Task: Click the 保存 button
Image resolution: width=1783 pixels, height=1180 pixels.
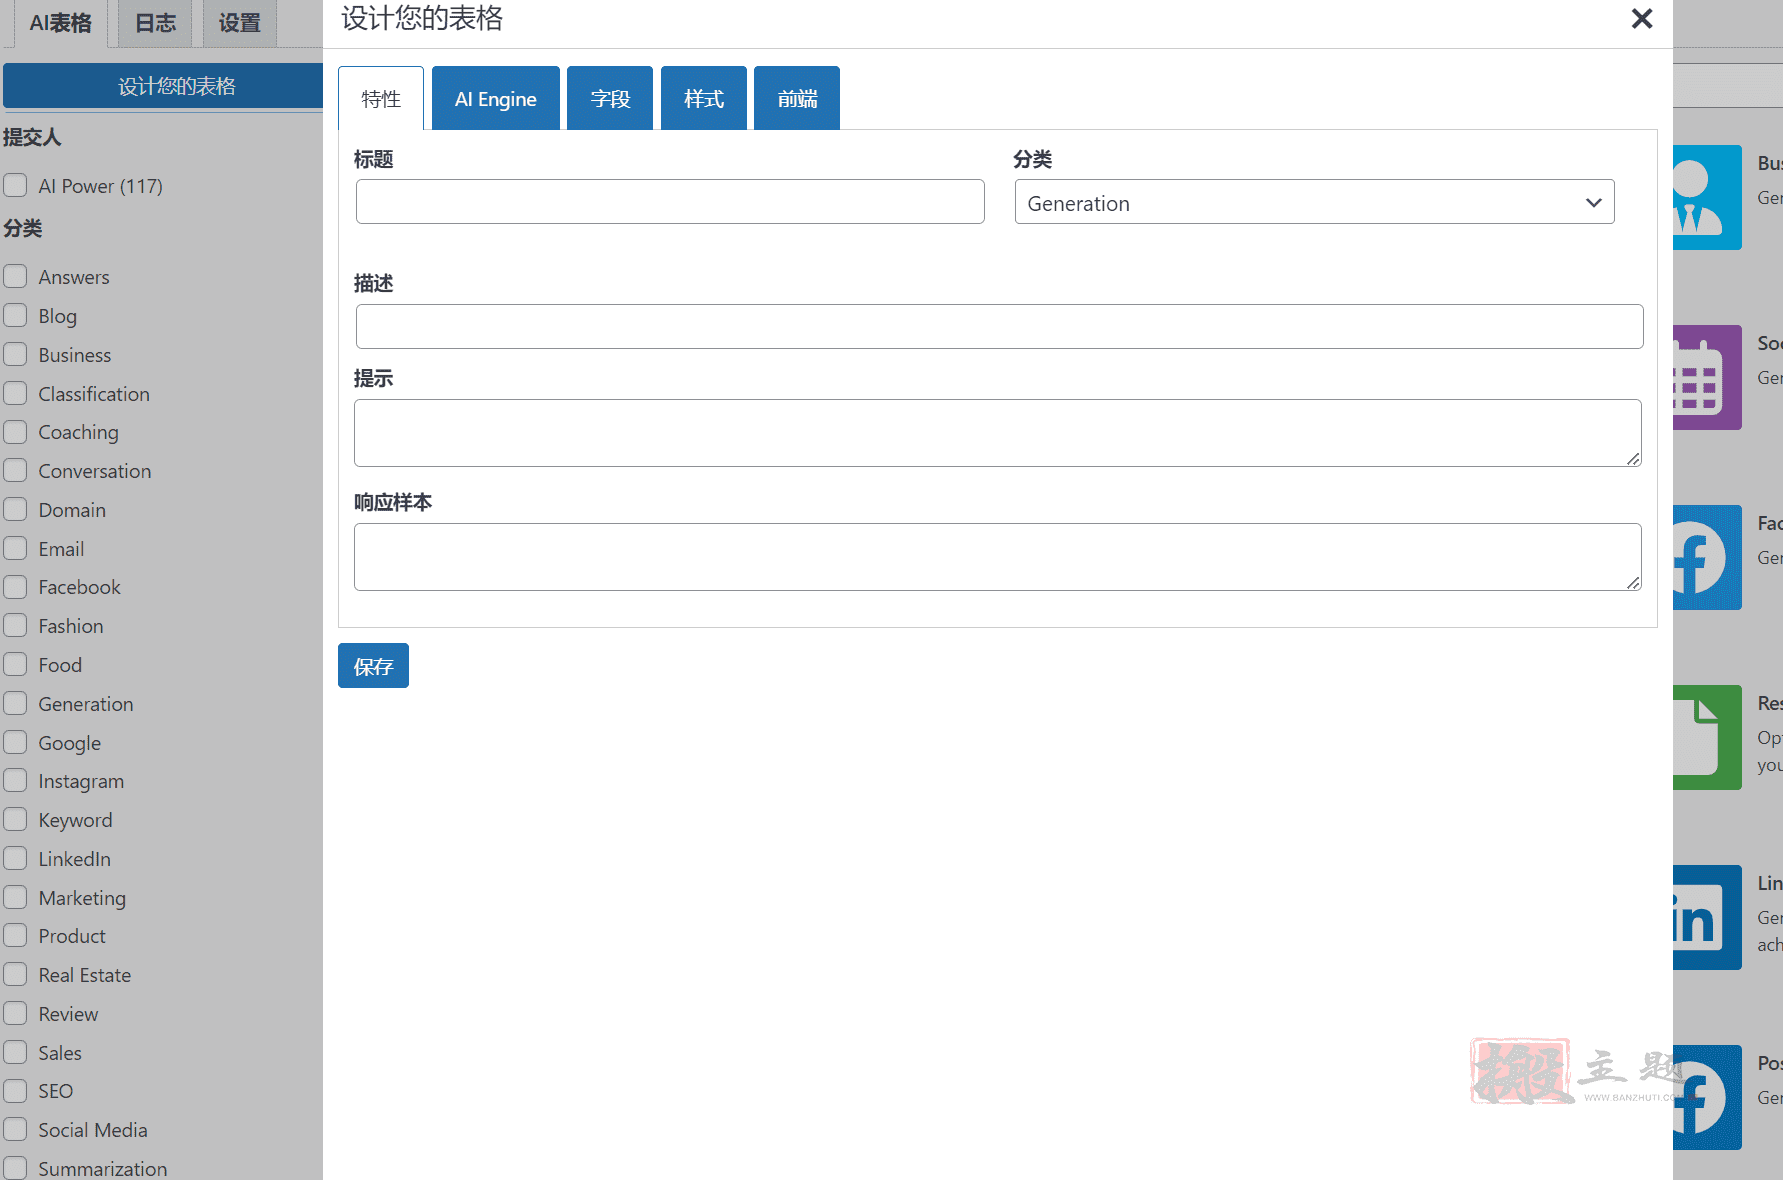Action: pyautogui.click(x=373, y=666)
